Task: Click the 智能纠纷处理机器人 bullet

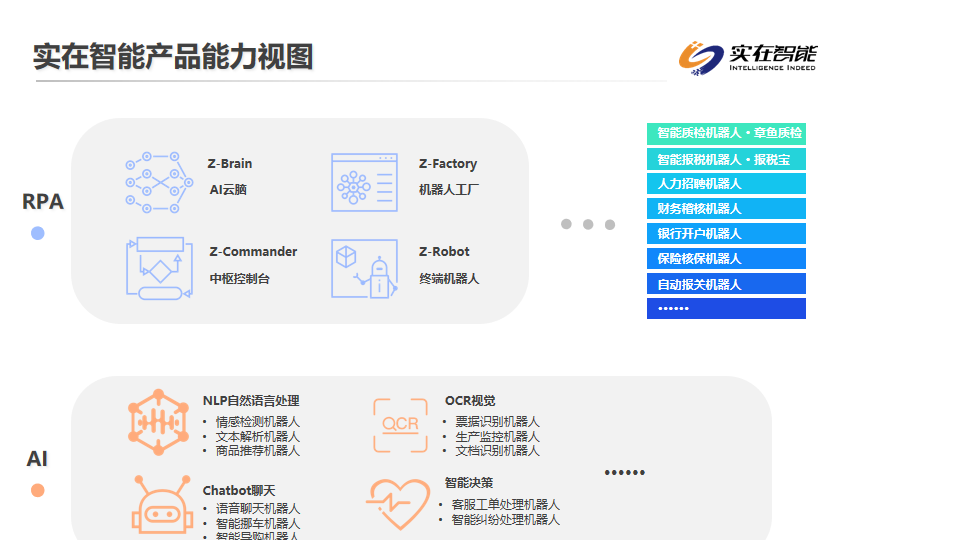Action: [x=505, y=520]
